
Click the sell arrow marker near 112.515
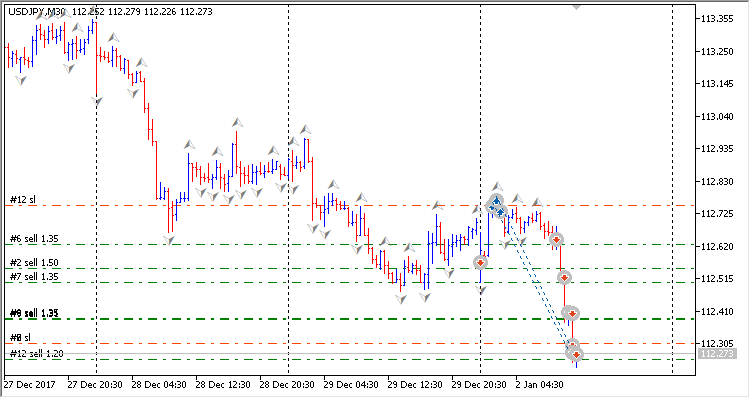coord(564,277)
